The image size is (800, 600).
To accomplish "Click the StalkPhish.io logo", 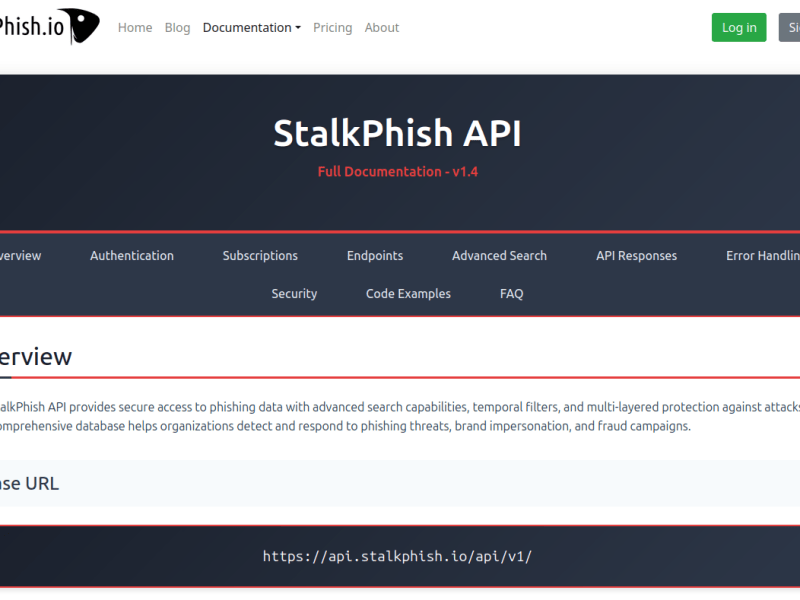I will tap(45, 27).
